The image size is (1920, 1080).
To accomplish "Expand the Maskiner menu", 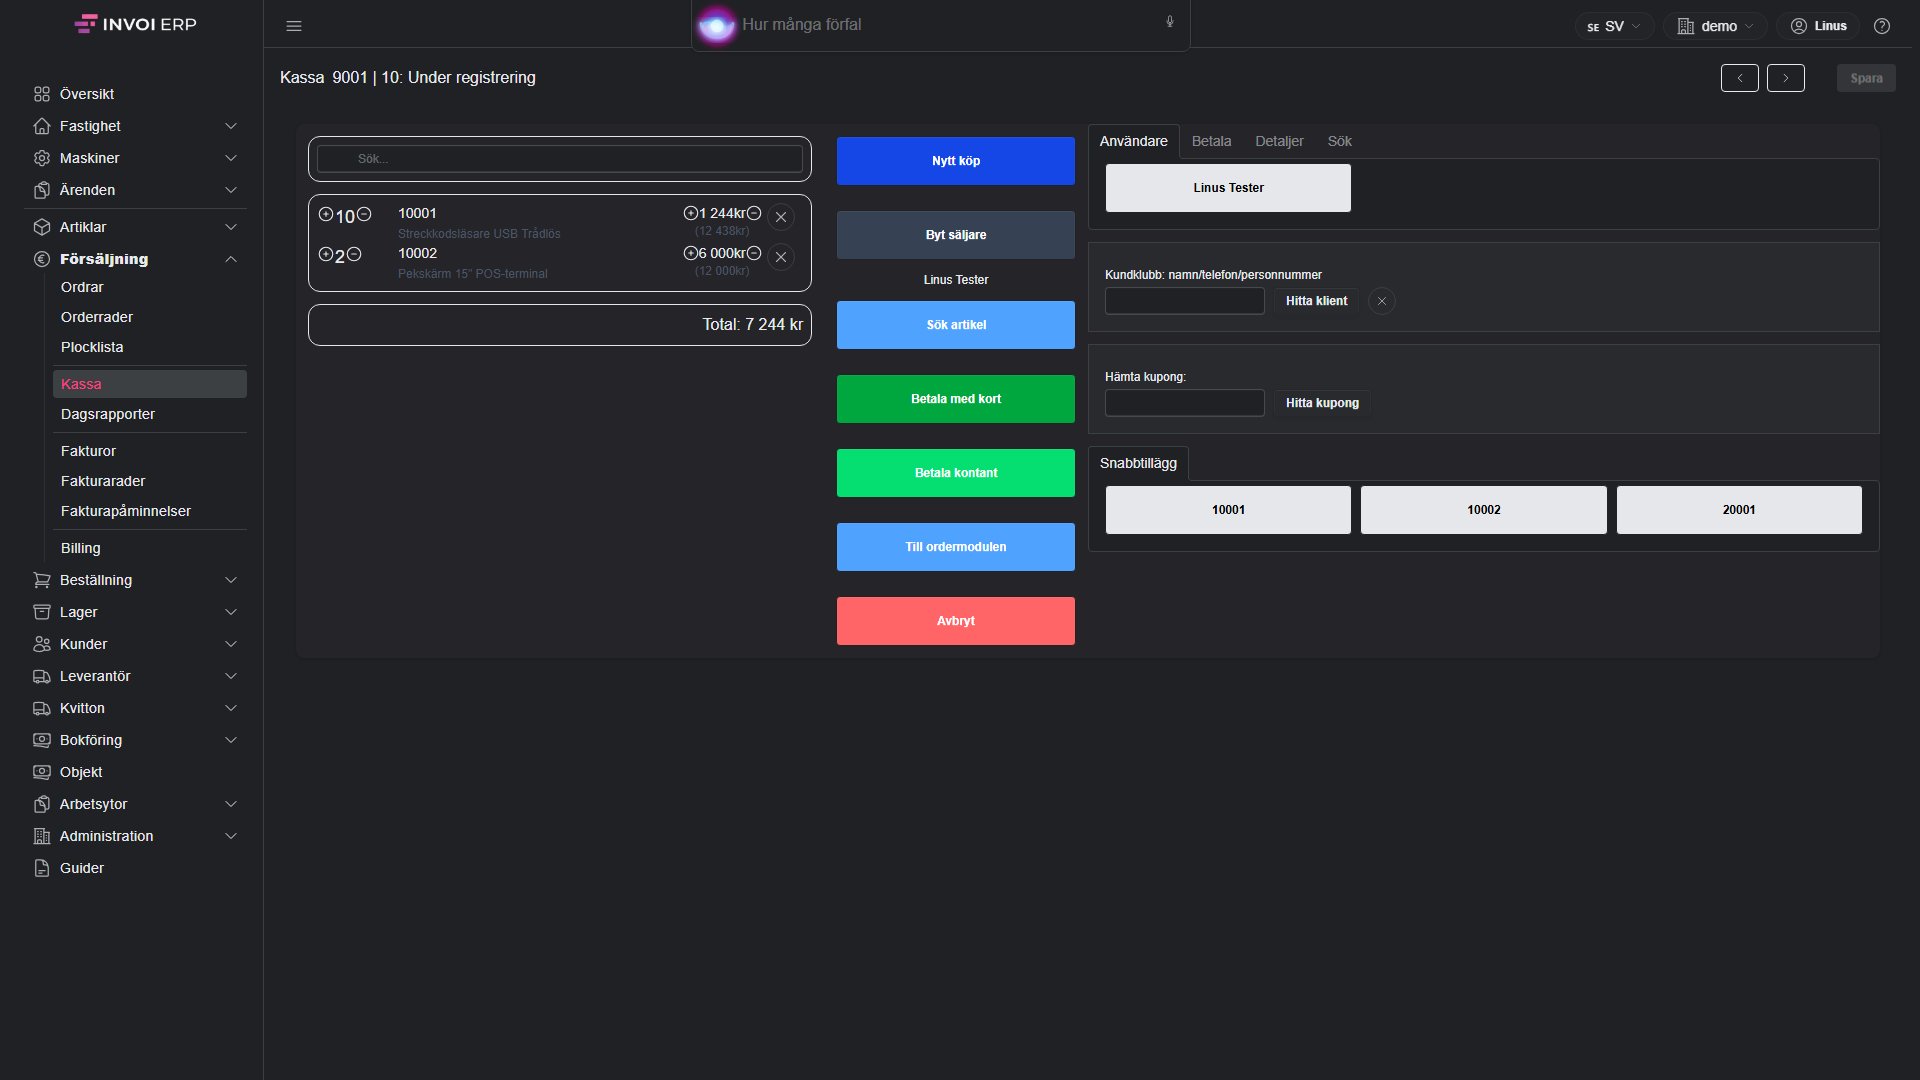I will coord(135,158).
